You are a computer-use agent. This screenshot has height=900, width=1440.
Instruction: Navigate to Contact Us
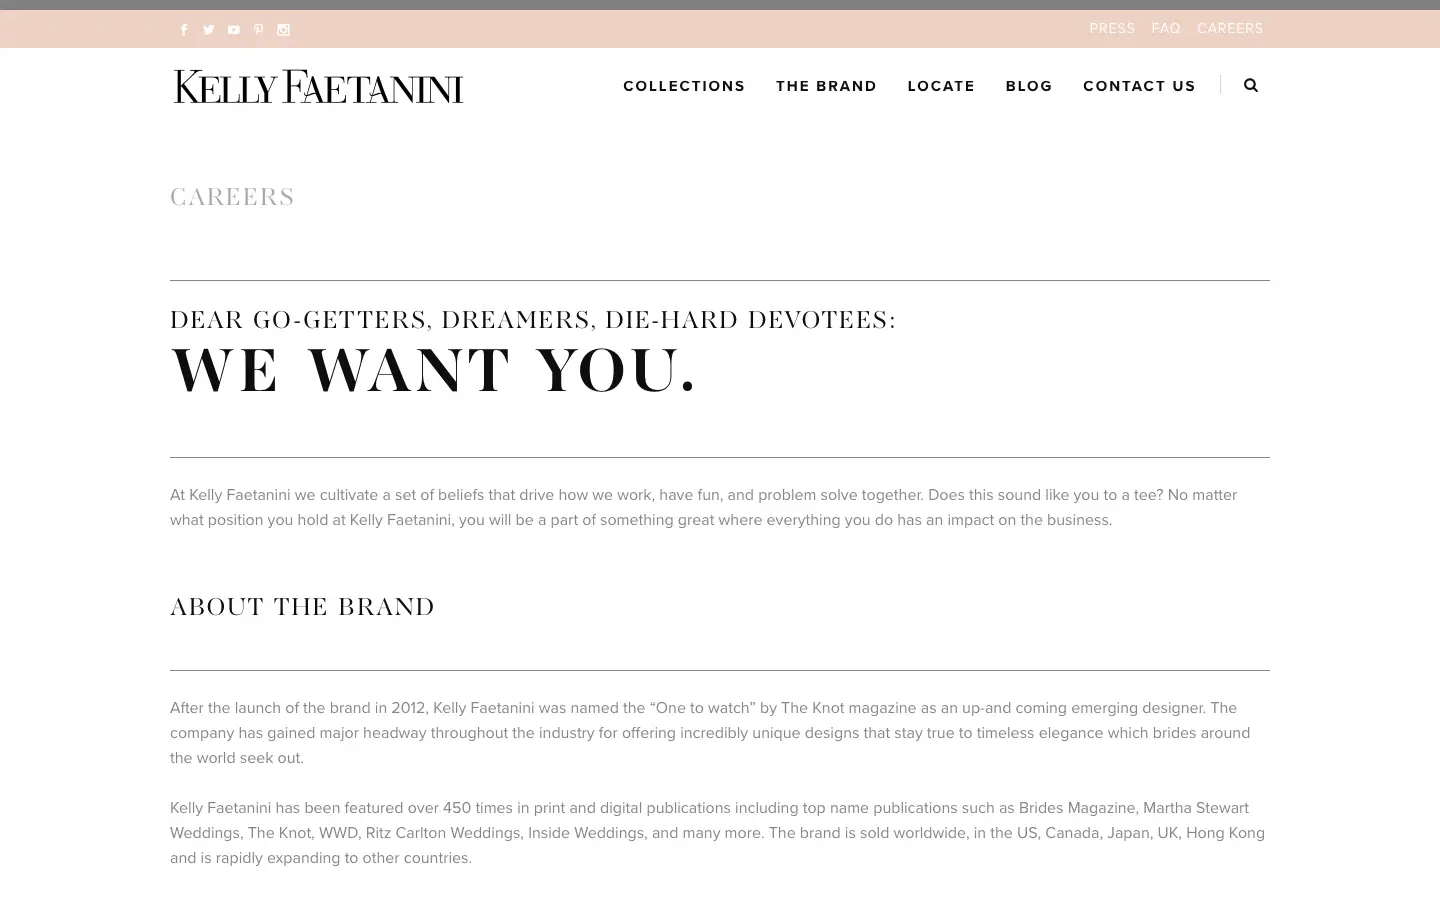1139,86
